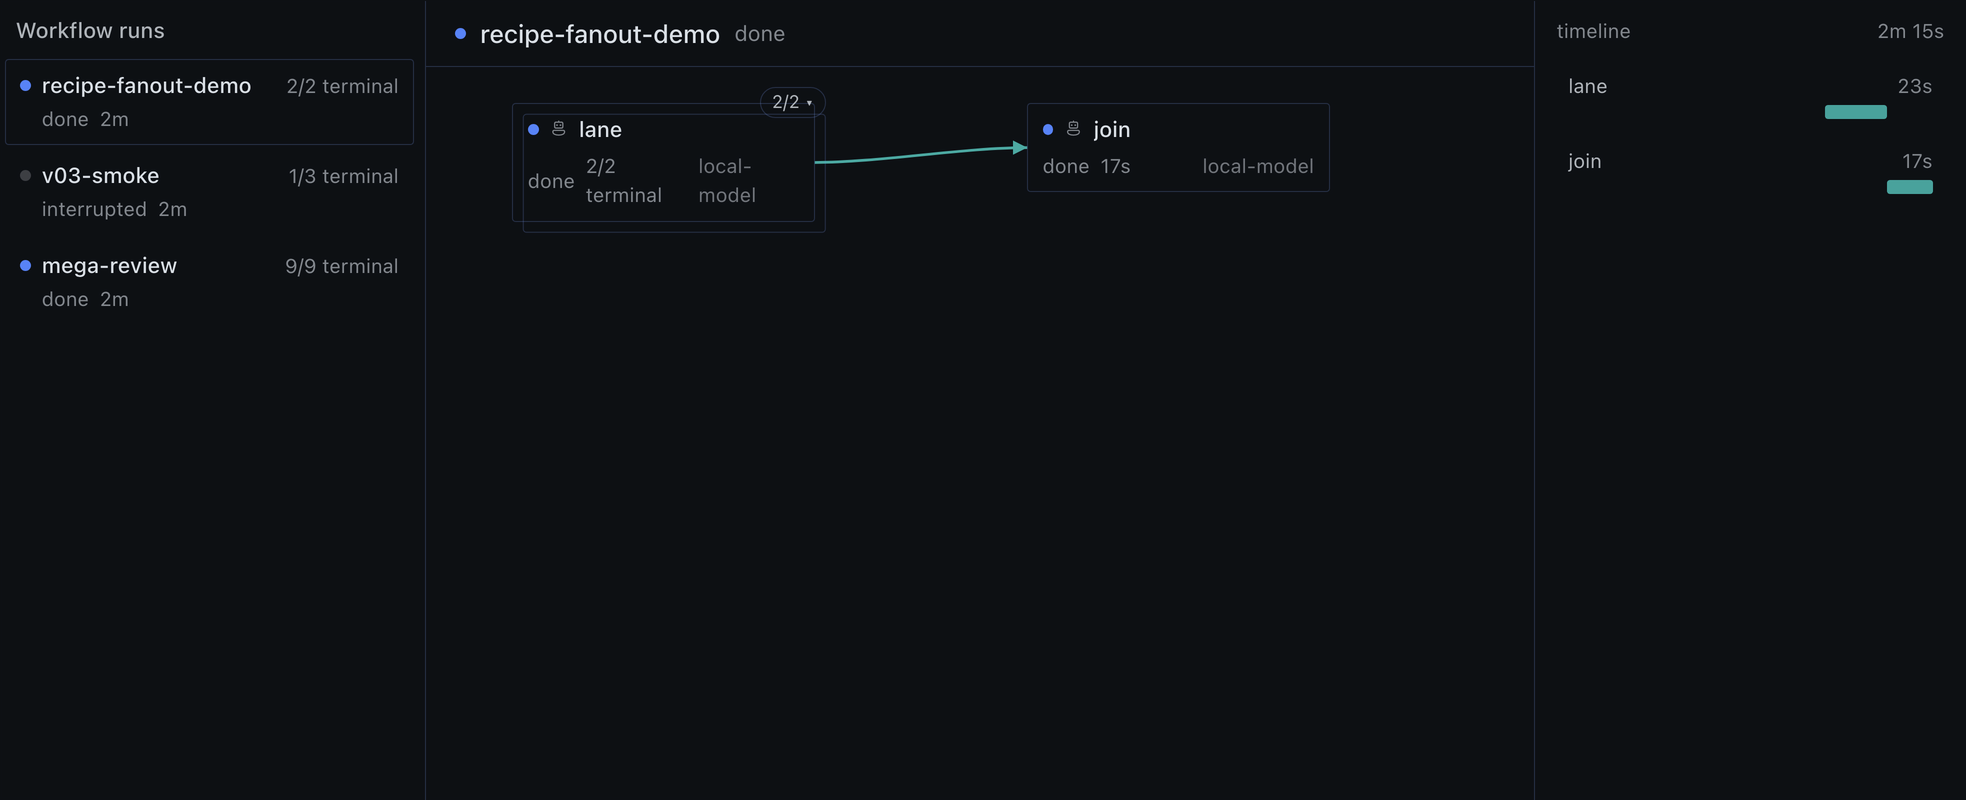This screenshot has width=1966, height=800.
Task: Click the status dot on the lane node
Action: [x=534, y=130]
